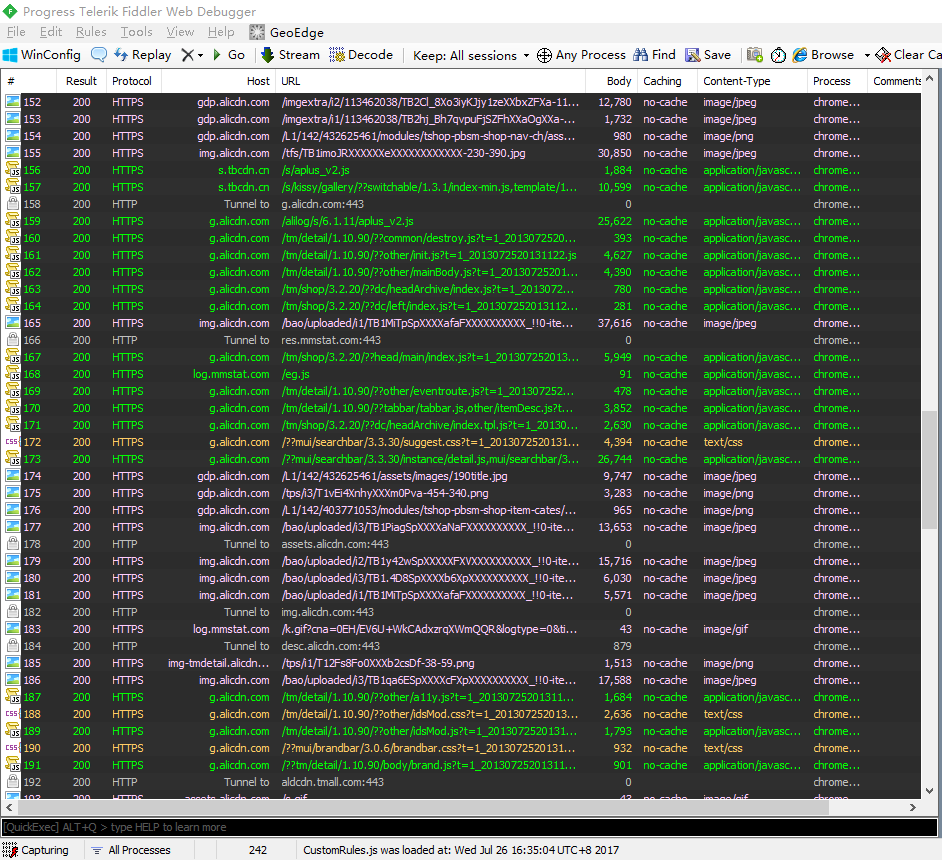Select body size 37,616 cell
The width and height of the screenshot is (942, 860).
click(x=615, y=323)
